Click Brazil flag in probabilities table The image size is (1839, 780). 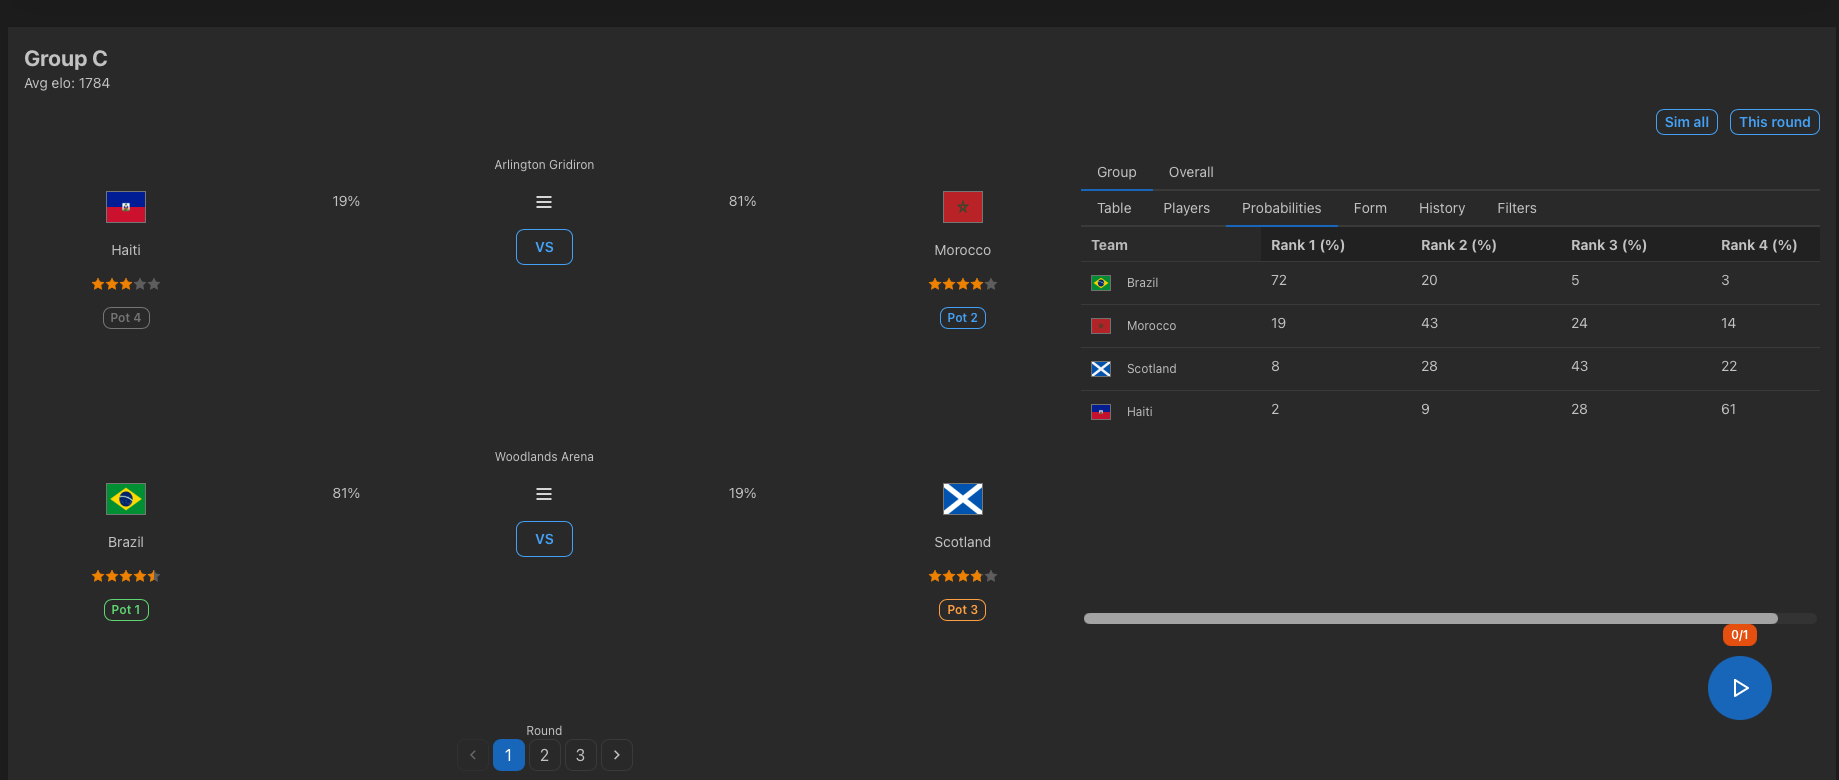[x=1101, y=283]
